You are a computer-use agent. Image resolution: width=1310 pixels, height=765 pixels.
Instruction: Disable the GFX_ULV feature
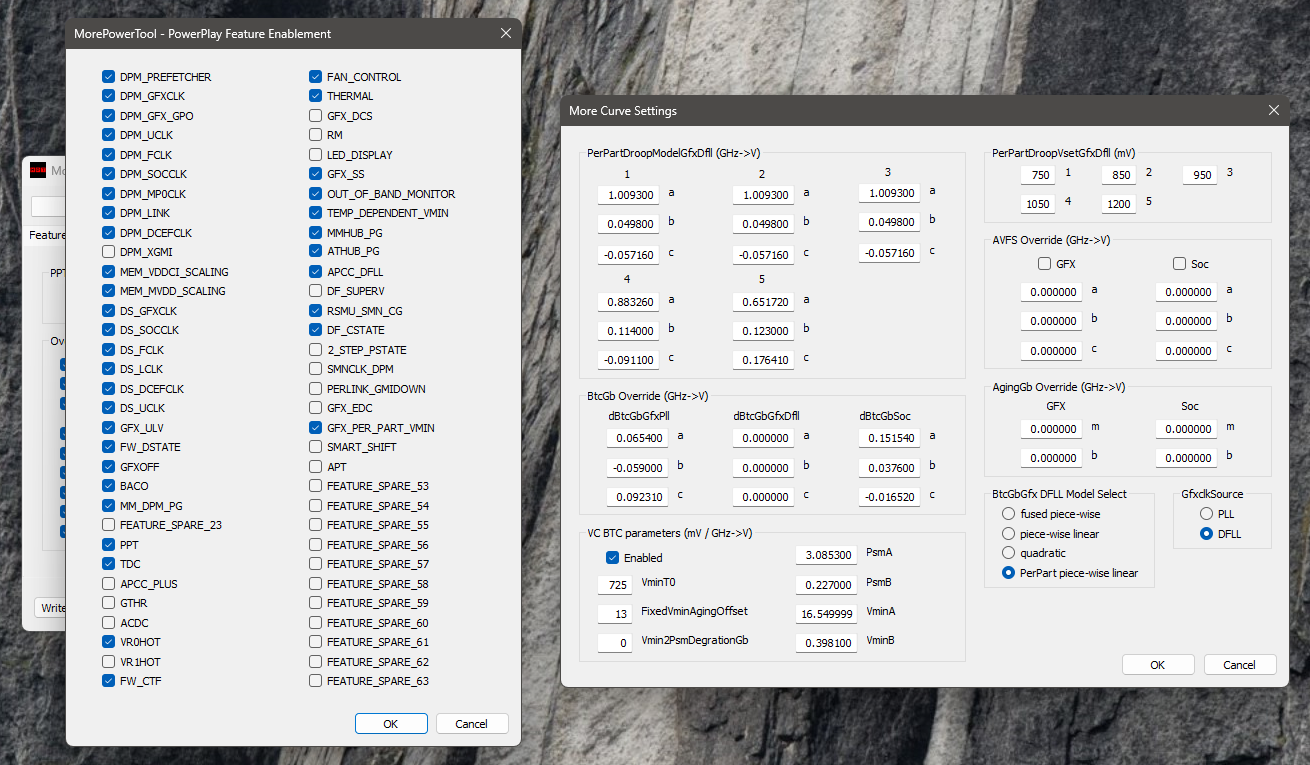(x=108, y=428)
